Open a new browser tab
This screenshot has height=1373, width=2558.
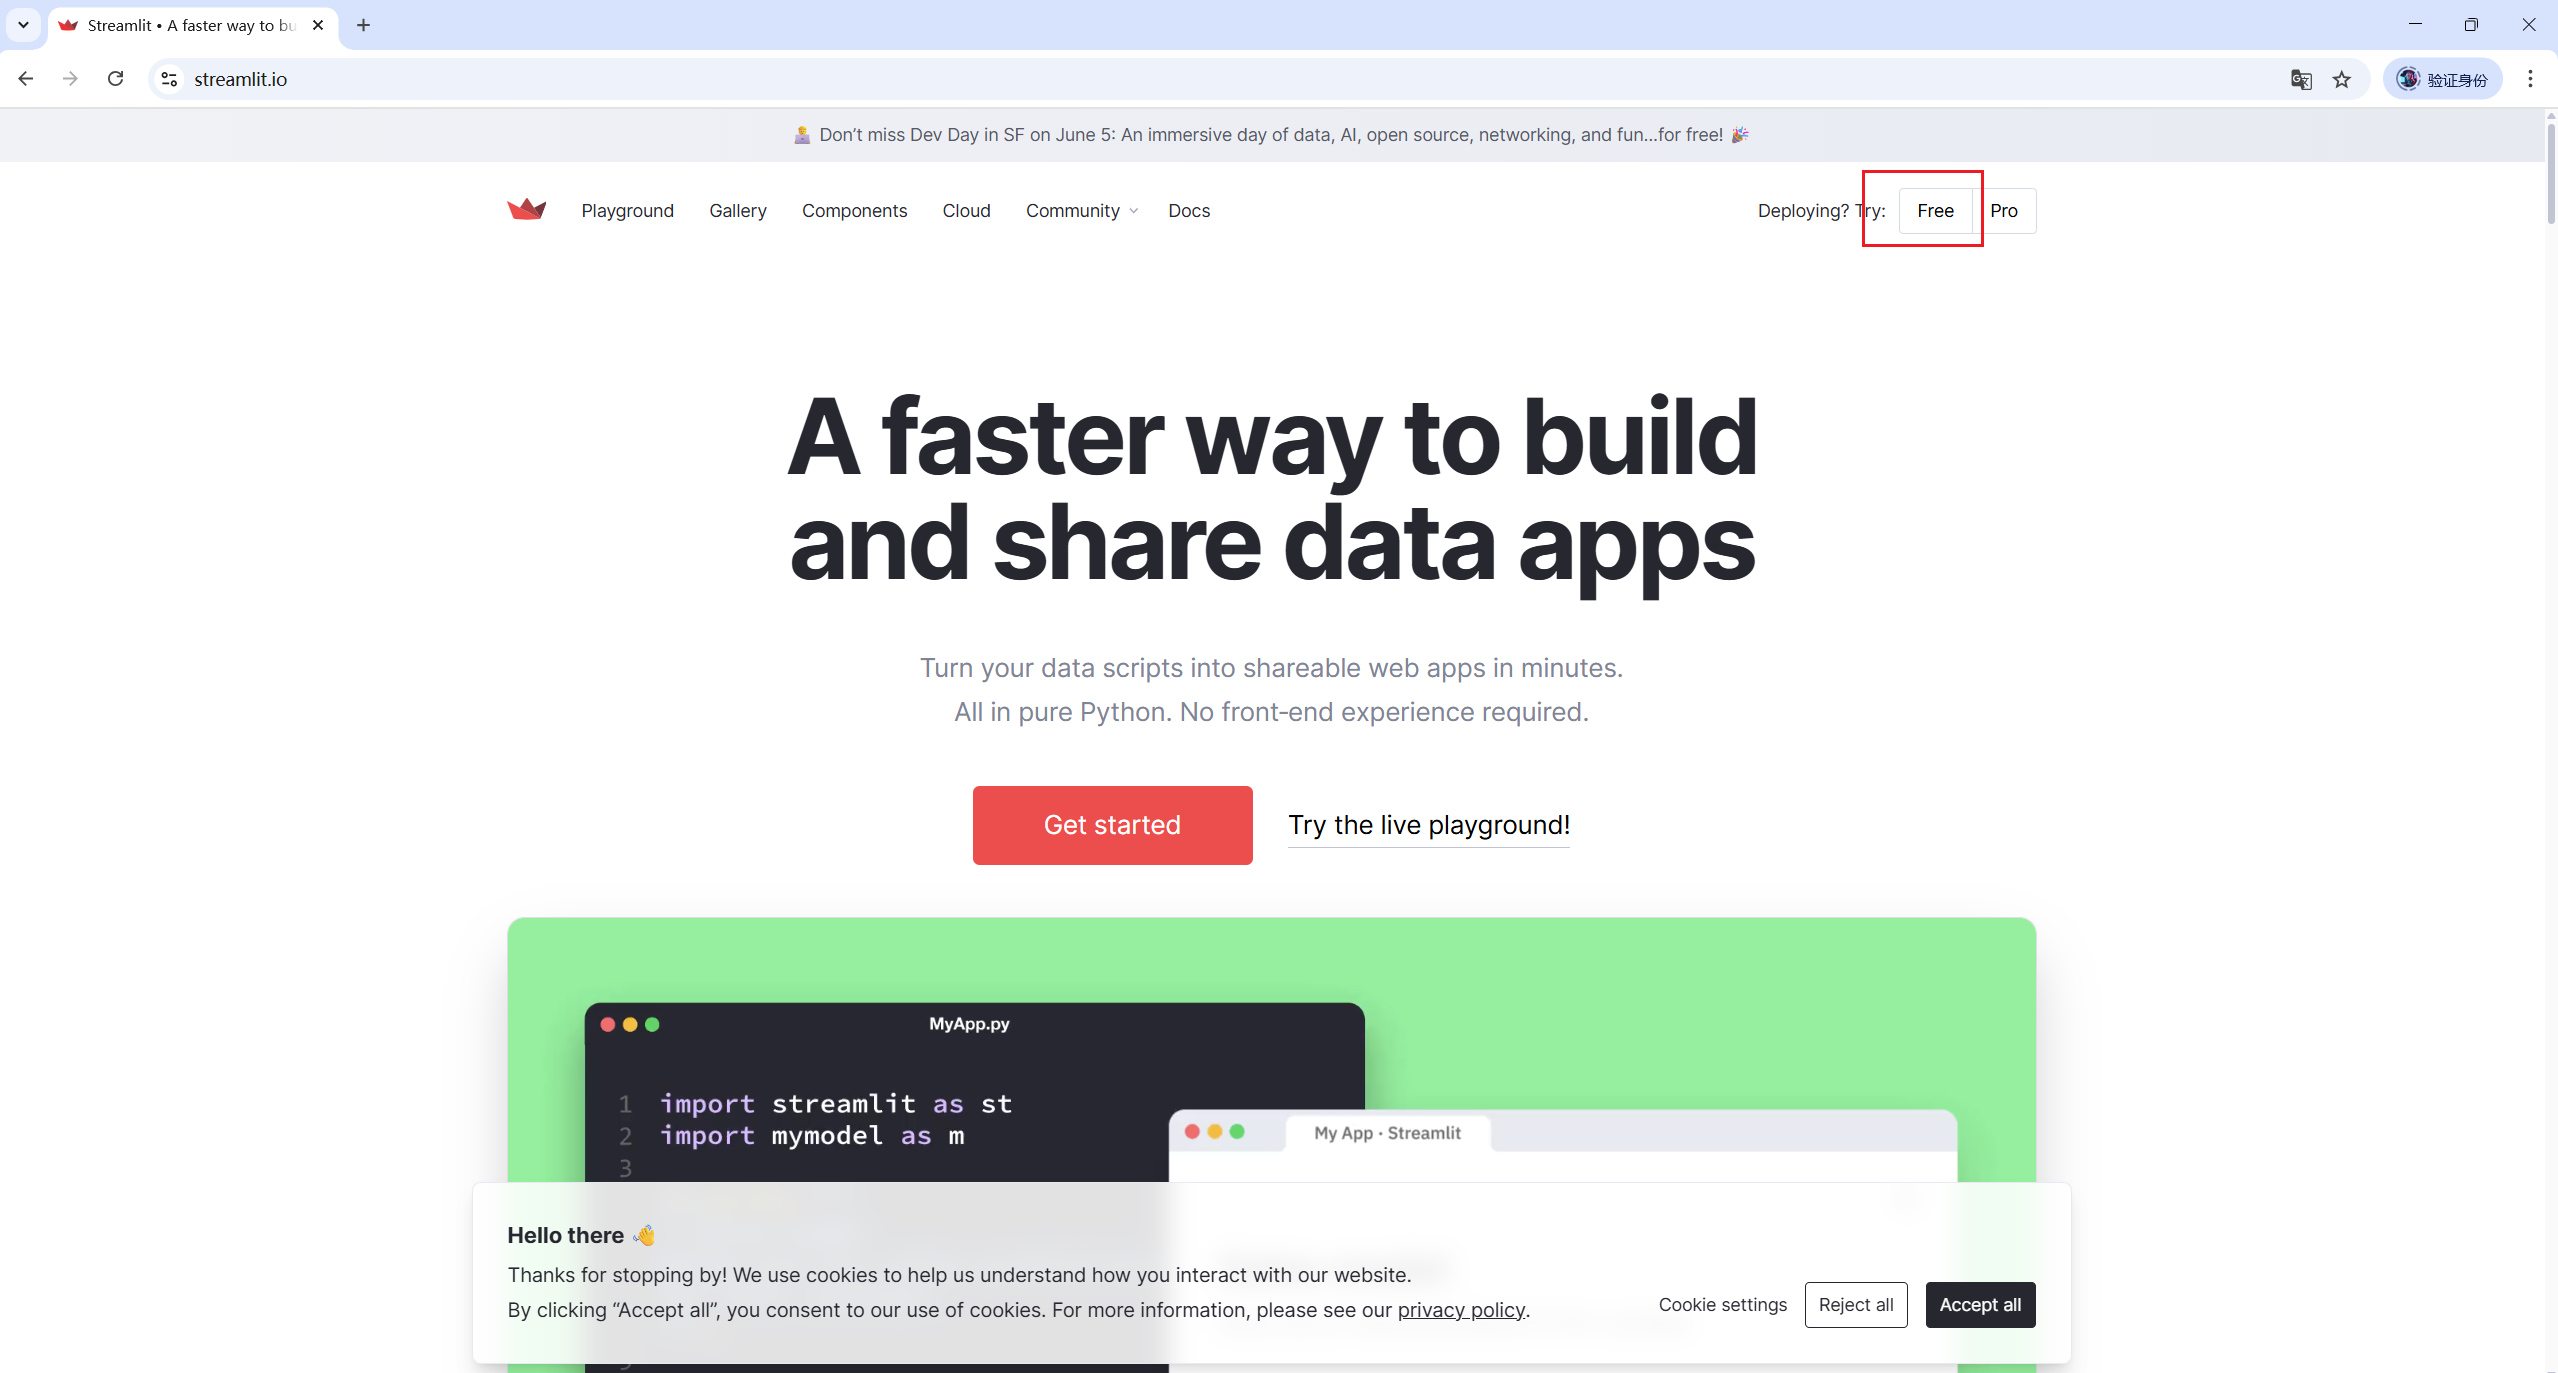click(x=364, y=25)
